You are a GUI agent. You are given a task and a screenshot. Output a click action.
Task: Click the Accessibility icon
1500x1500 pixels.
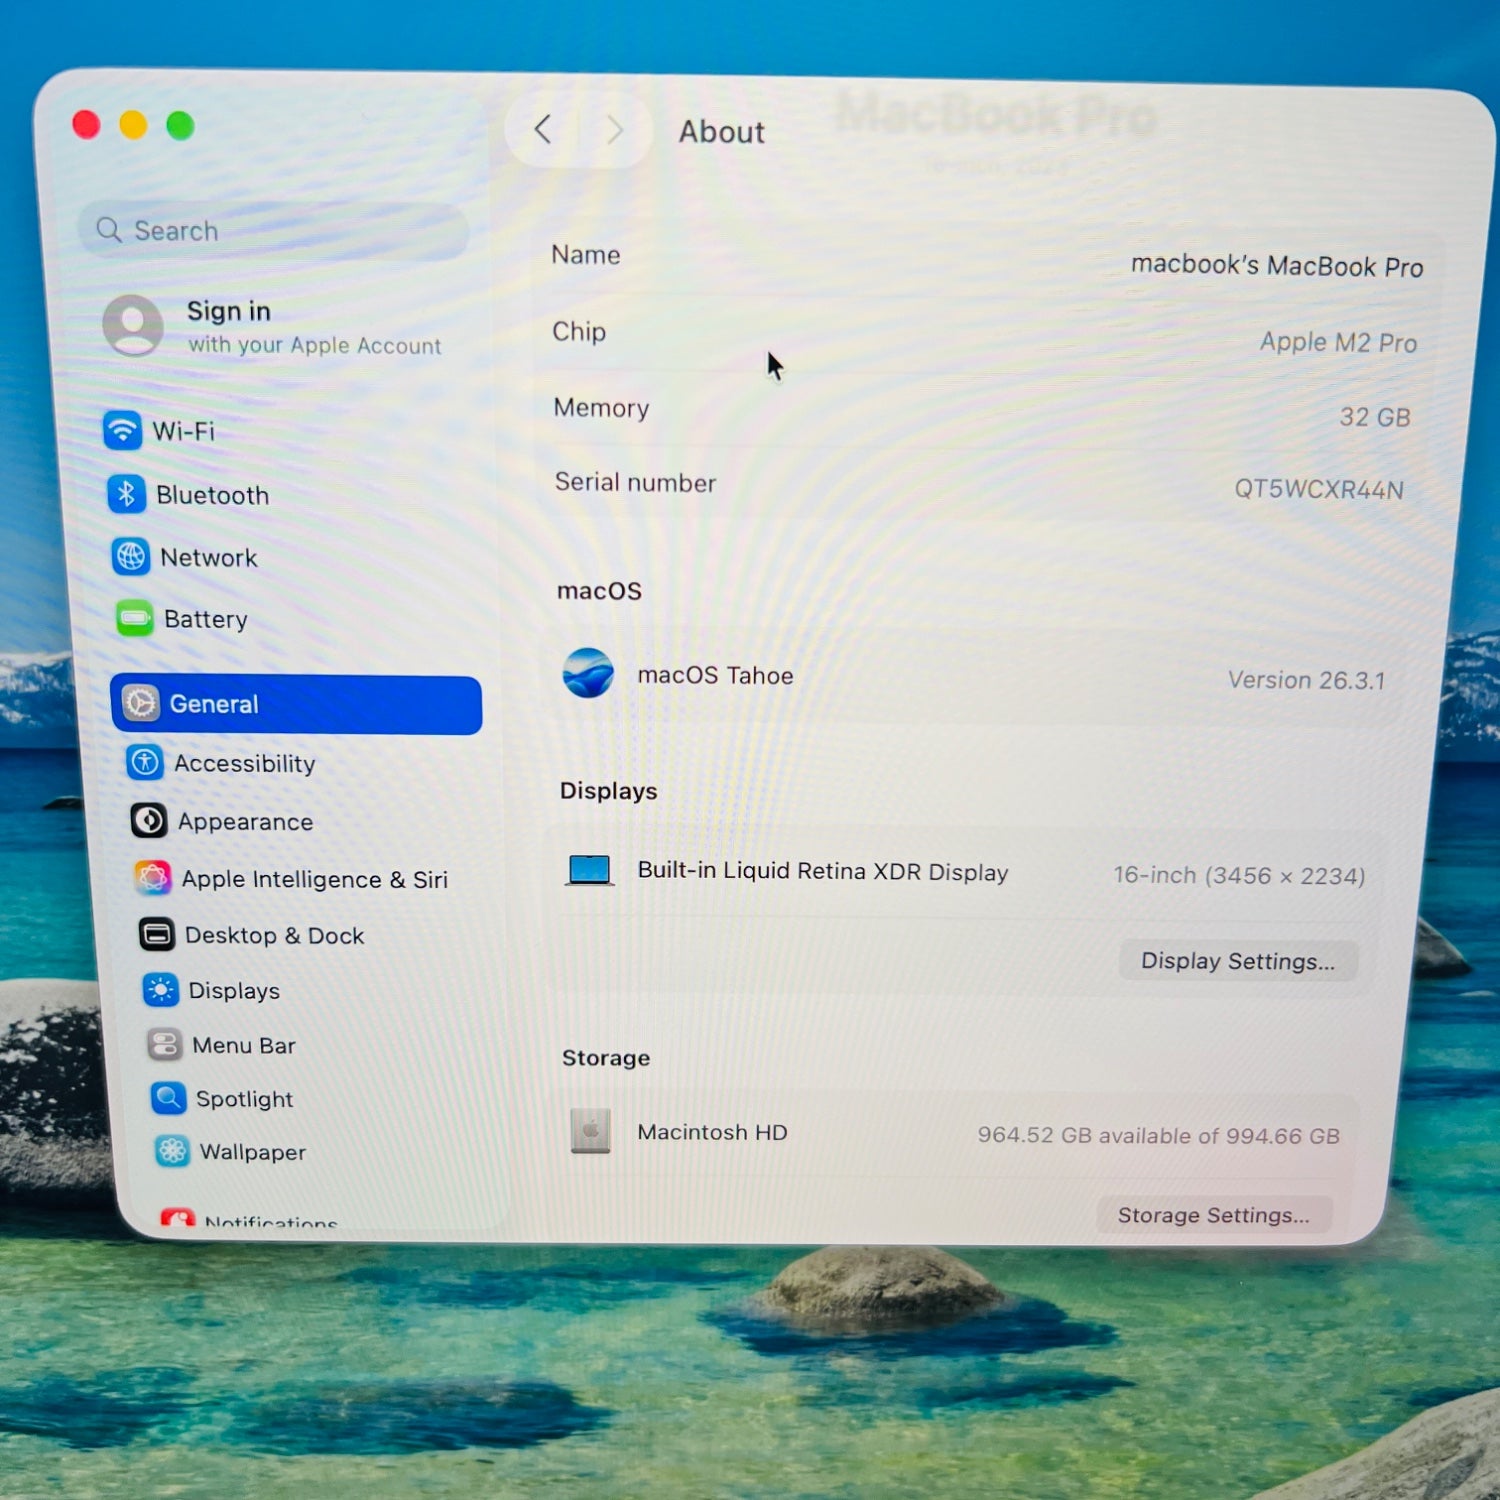point(145,762)
